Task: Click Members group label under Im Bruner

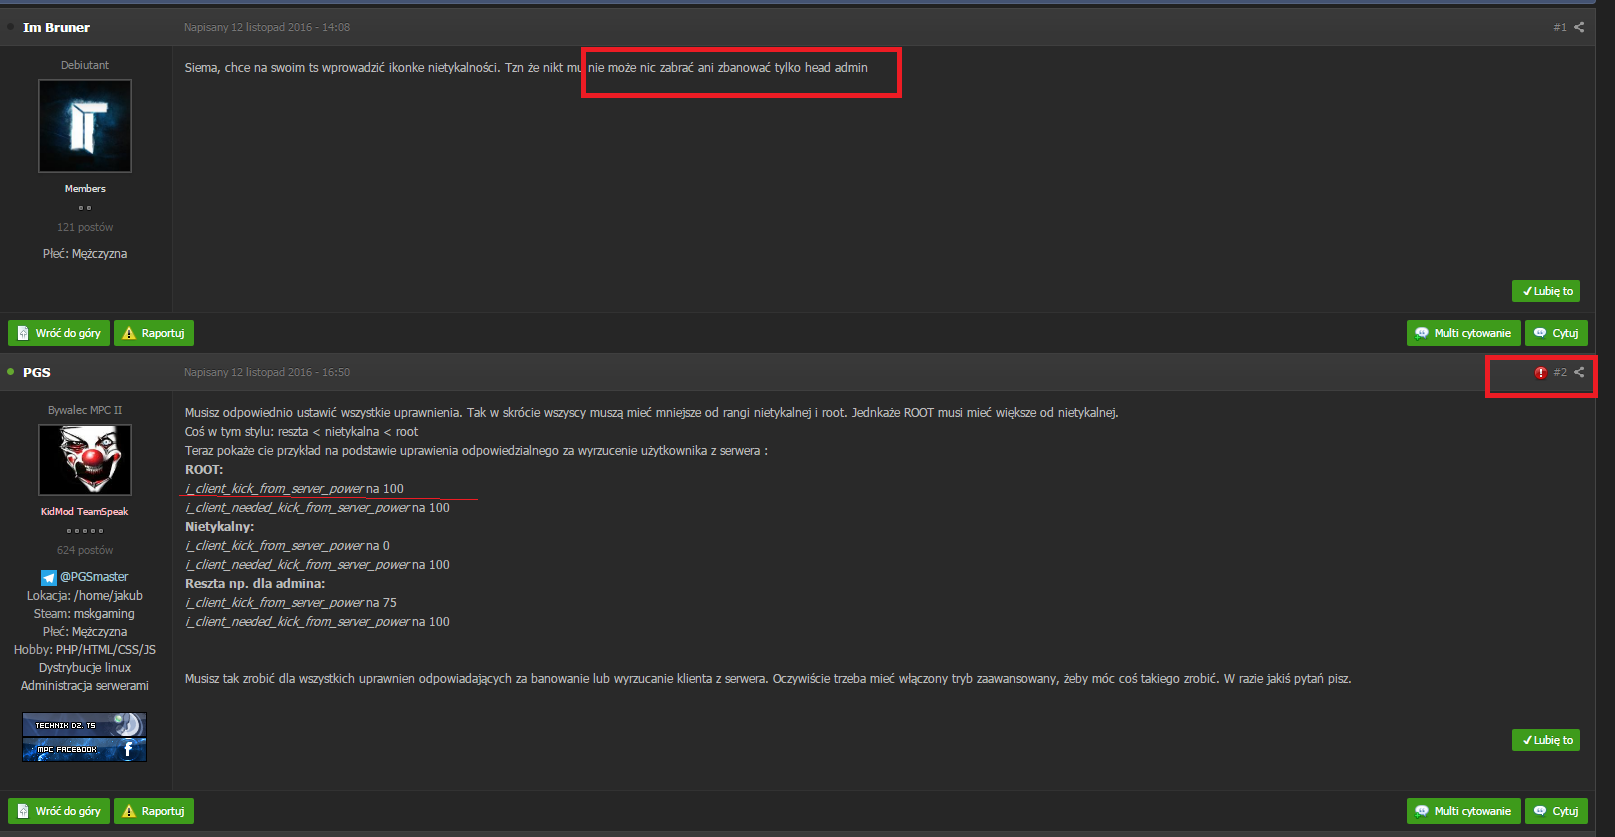Action: click(x=85, y=189)
